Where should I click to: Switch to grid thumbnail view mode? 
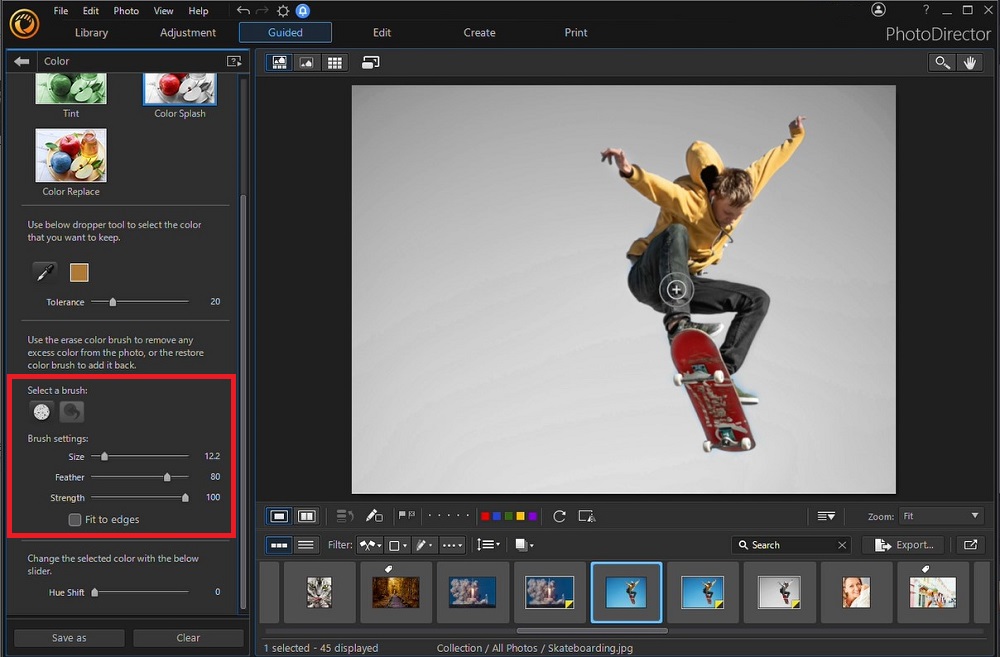(334, 62)
